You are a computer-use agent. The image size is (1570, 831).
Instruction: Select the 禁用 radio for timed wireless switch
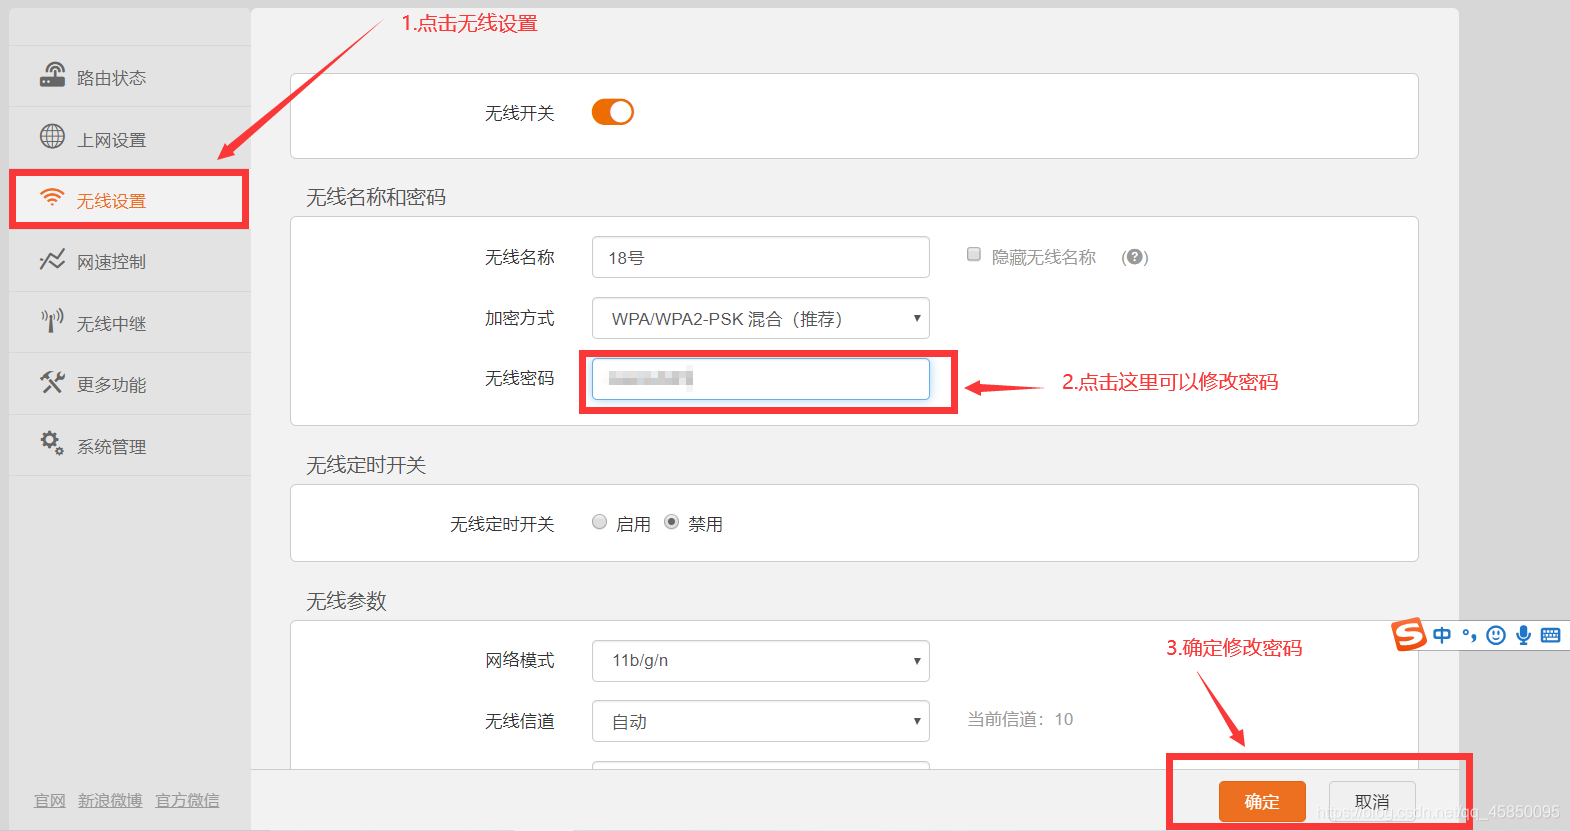[x=672, y=522]
